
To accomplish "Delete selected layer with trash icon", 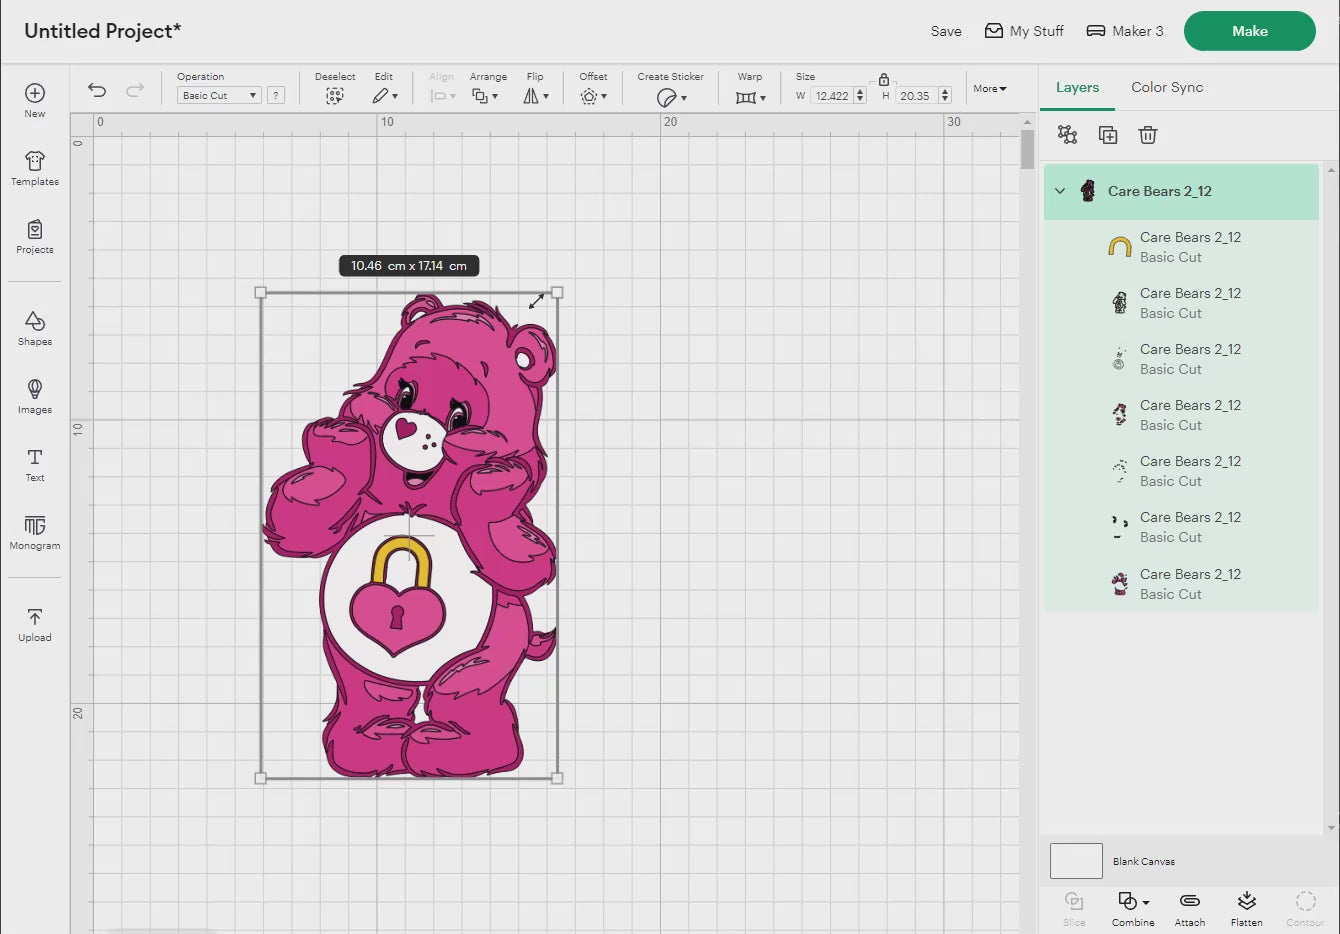I will click(x=1148, y=135).
